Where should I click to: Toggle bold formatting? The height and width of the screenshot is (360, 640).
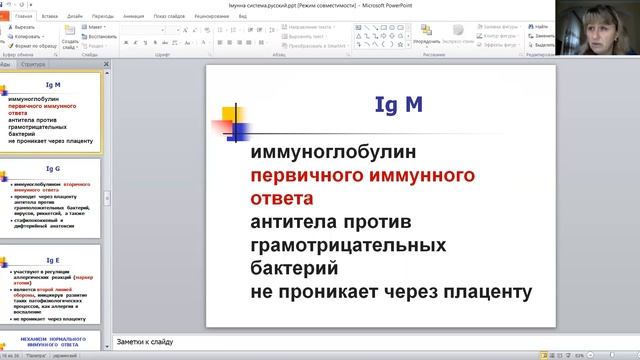pos(126,42)
